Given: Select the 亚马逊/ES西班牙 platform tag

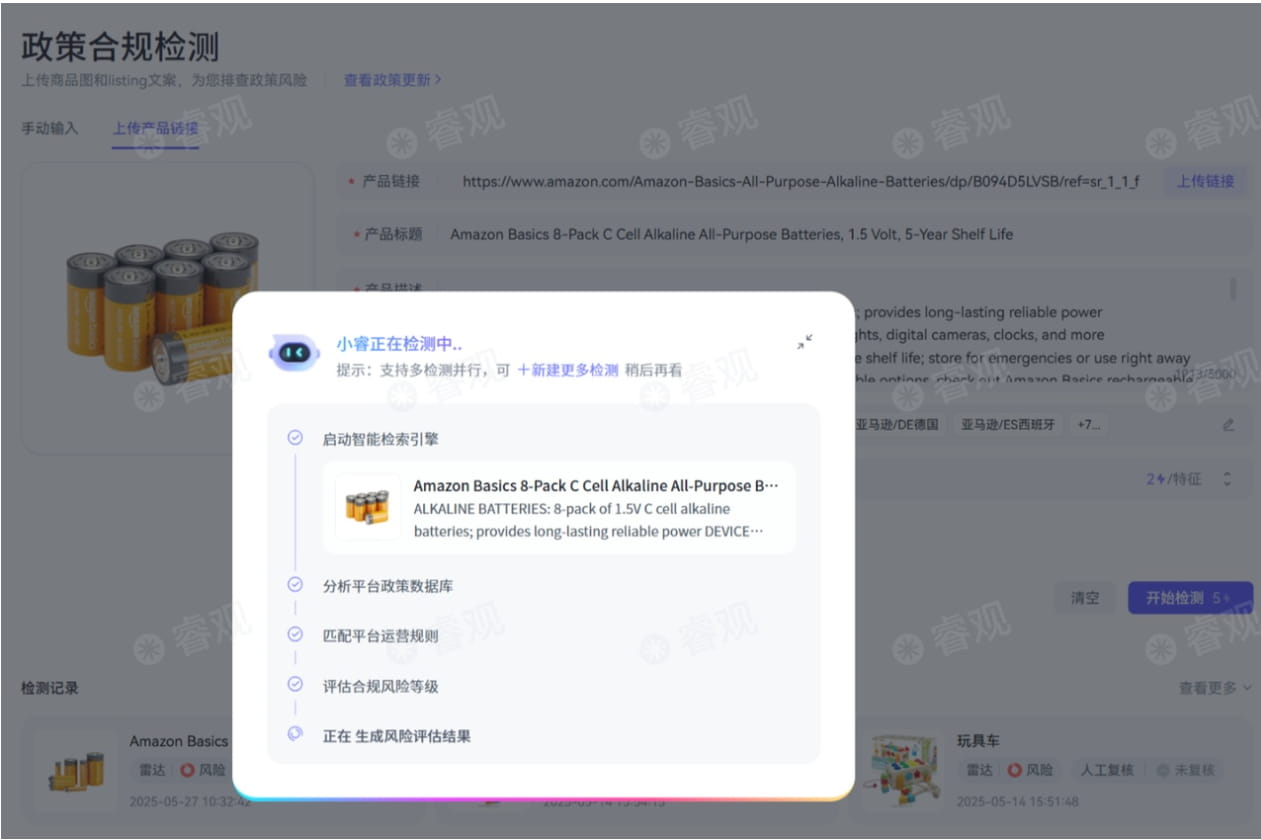Looking at the screenshot, I should [x=1007, y=424].
